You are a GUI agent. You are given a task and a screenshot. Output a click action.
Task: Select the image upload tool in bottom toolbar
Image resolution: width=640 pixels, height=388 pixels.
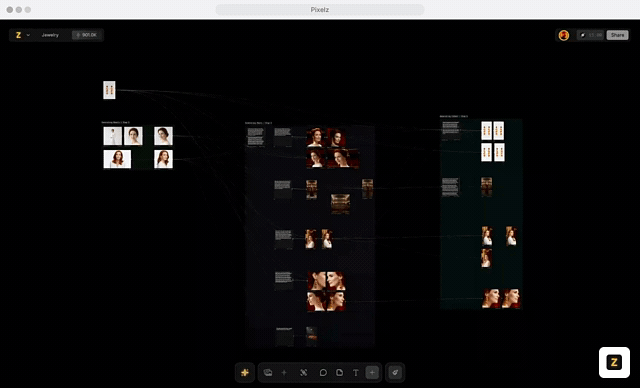click(x=268, y=372)
